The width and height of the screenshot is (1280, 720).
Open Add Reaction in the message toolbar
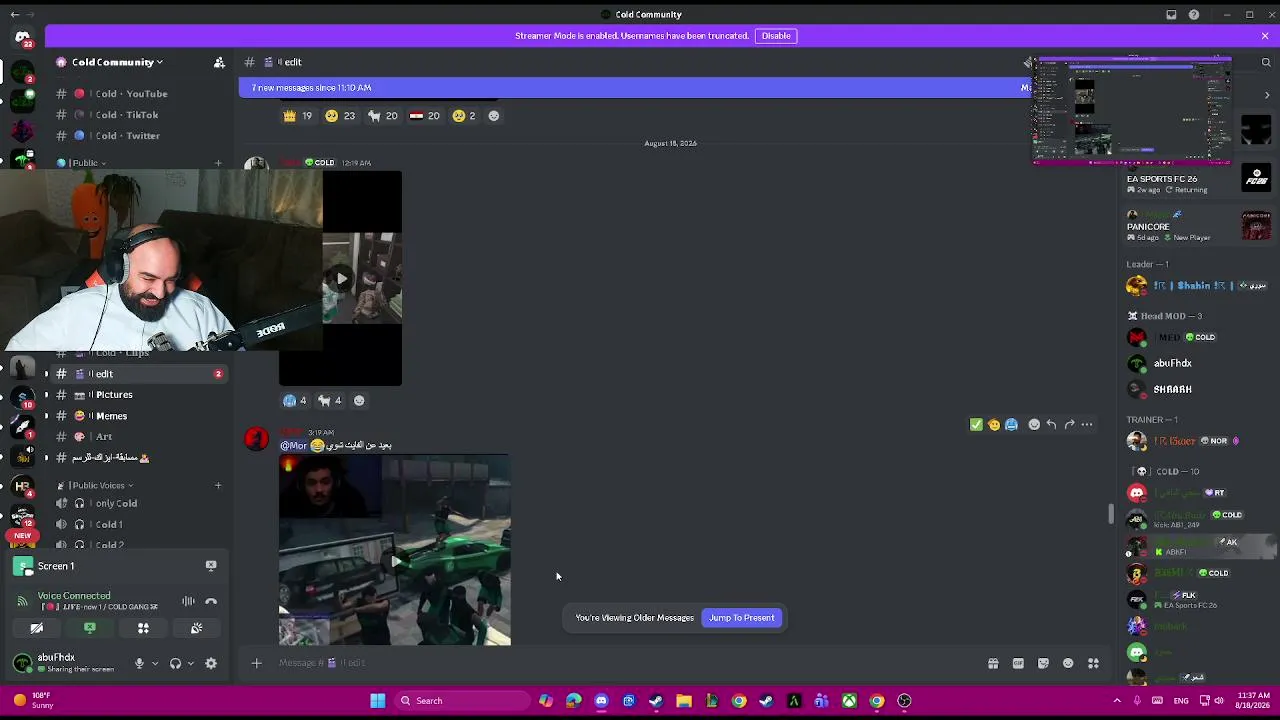1034,425
